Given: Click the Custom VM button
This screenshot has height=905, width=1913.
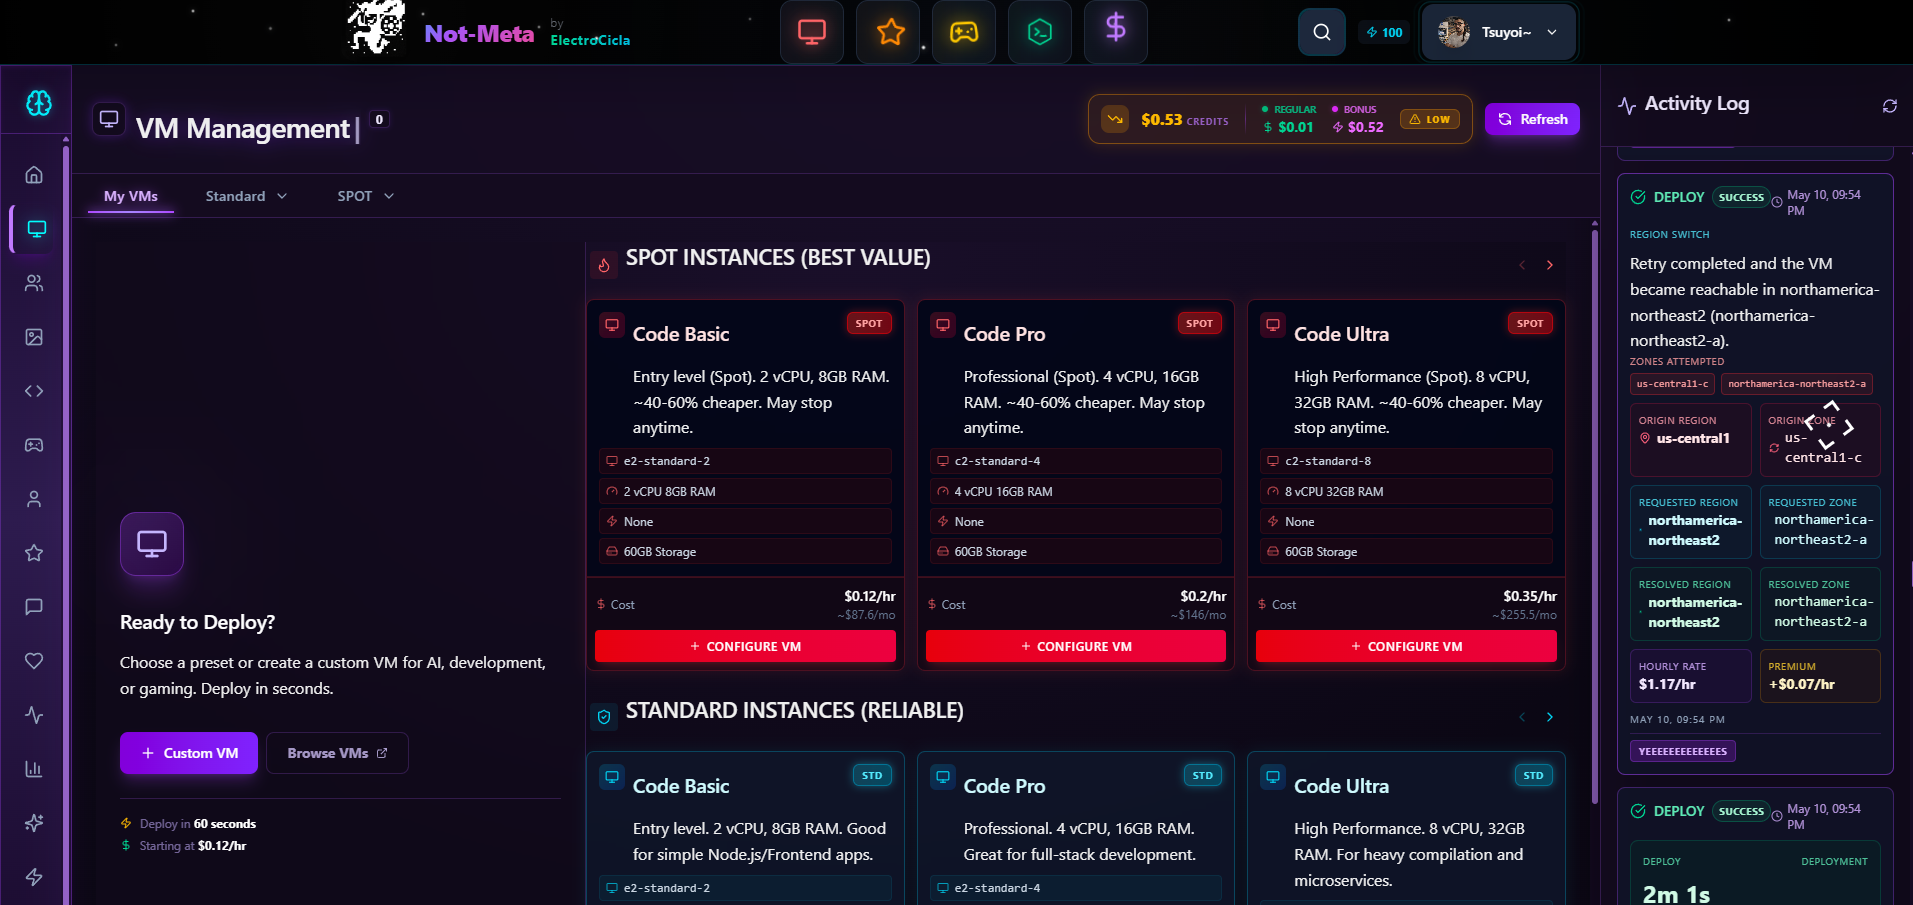Looking at the screenshot, I should click(189, 753).
